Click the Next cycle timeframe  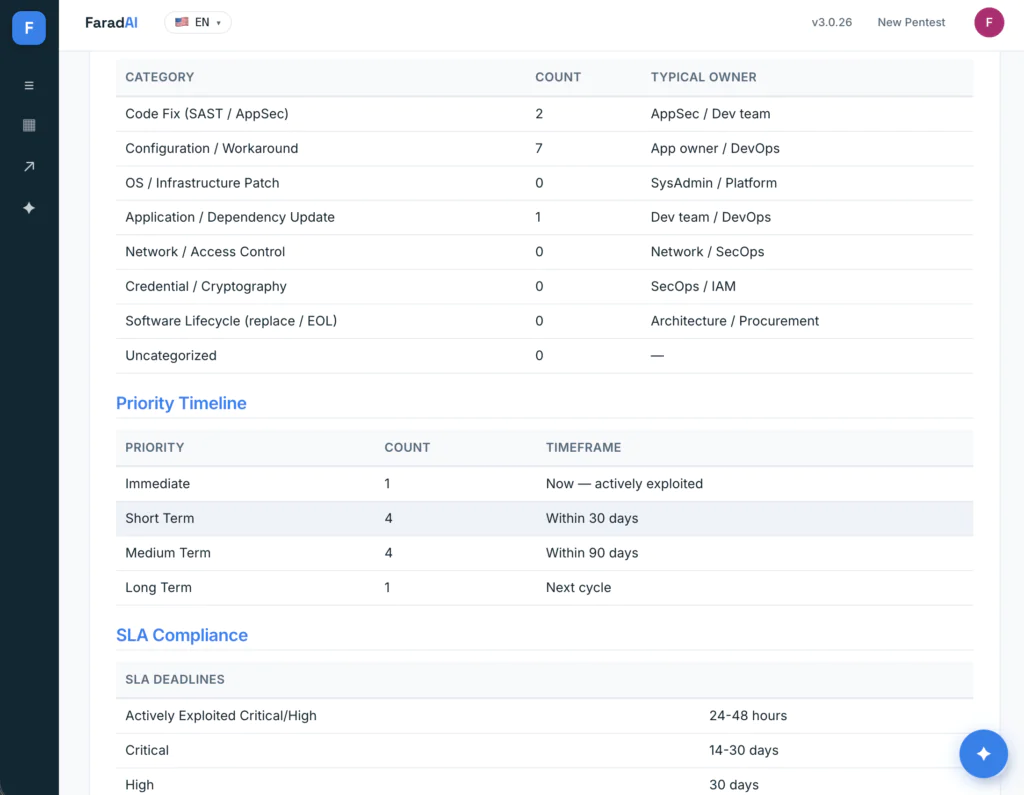pyautogui.click(x=578, y=587)
